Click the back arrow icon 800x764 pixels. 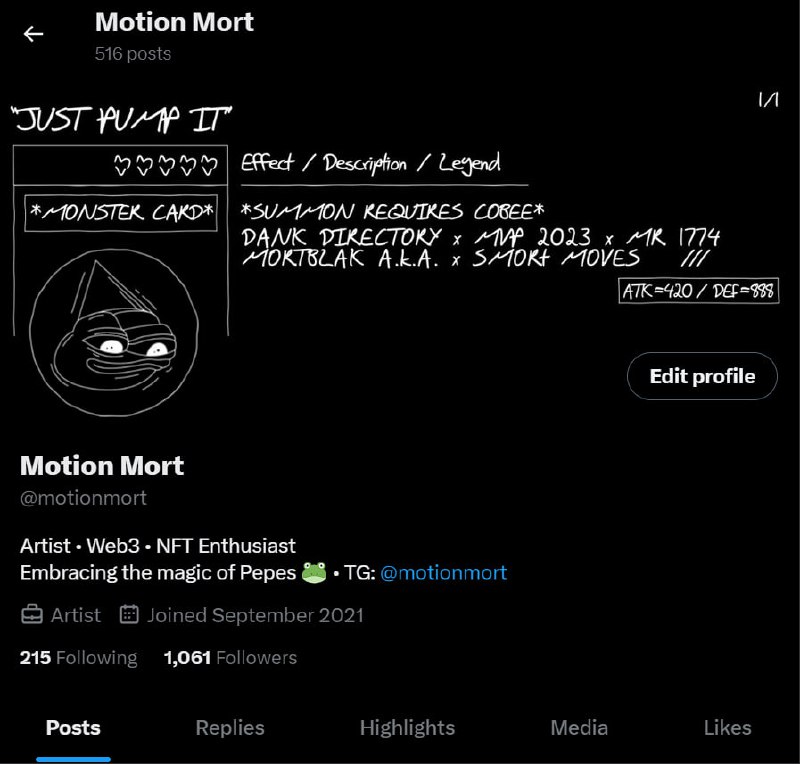pyautogui.click(x=34, y=34)
